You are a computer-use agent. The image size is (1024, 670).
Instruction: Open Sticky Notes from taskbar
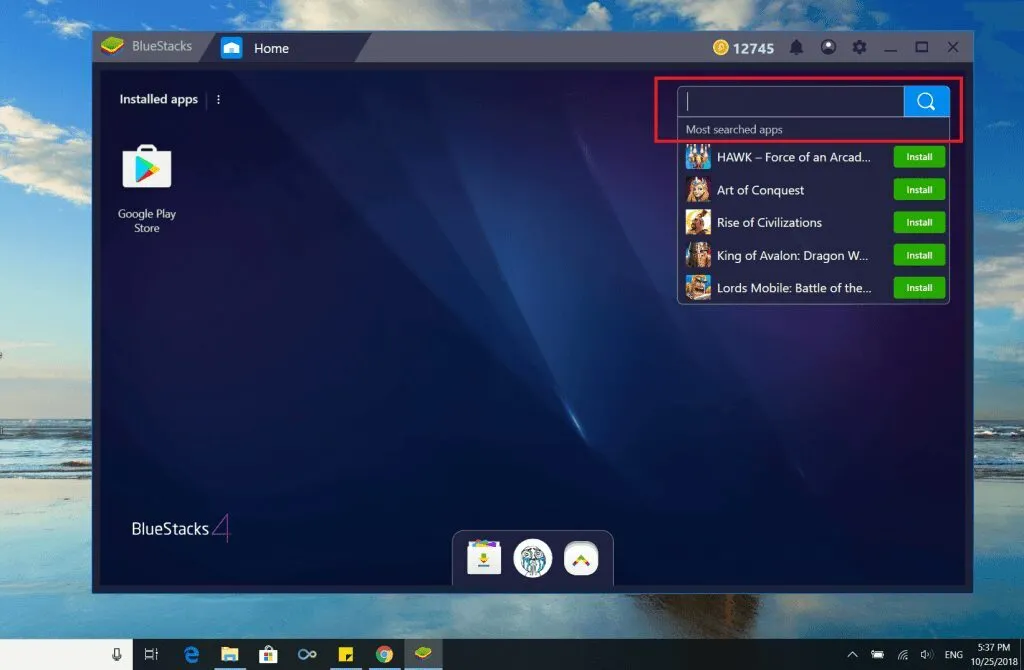[345, 654]
